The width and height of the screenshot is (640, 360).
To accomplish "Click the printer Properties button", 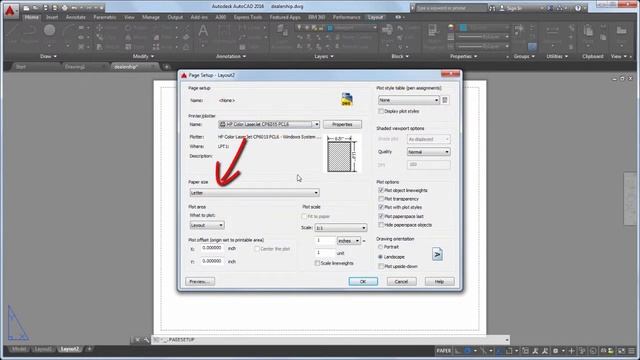I will [342, 124].
